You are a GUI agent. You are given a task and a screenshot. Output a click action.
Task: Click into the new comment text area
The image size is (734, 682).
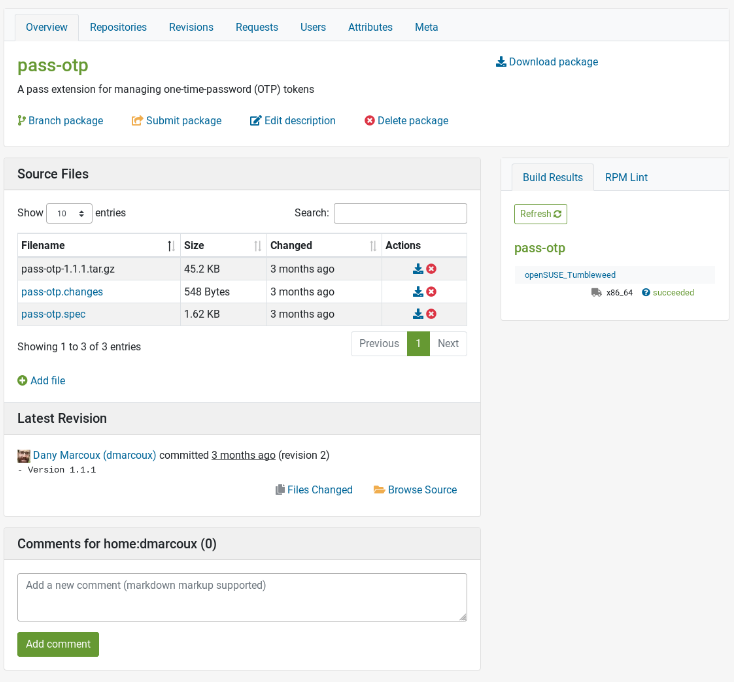point(242,597)
